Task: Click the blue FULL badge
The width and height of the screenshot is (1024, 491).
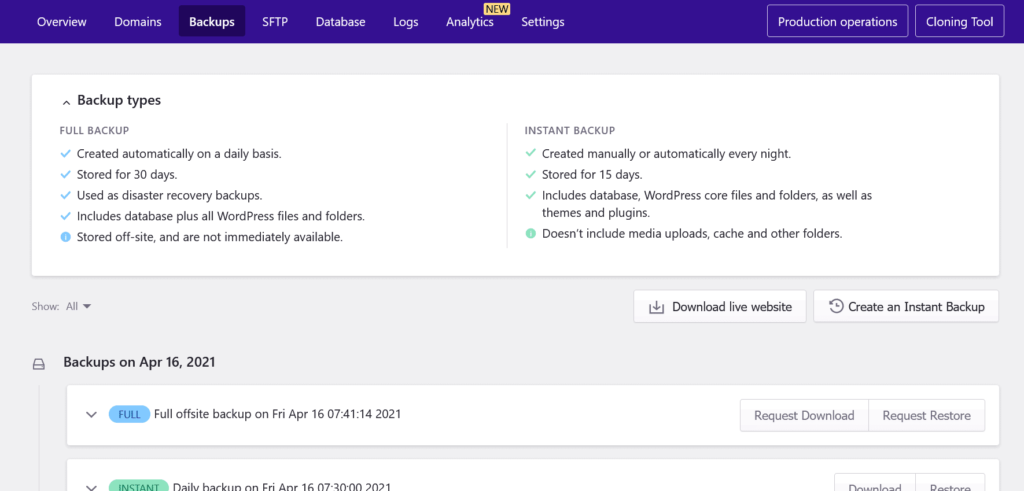Action: [x=129, y=414]
